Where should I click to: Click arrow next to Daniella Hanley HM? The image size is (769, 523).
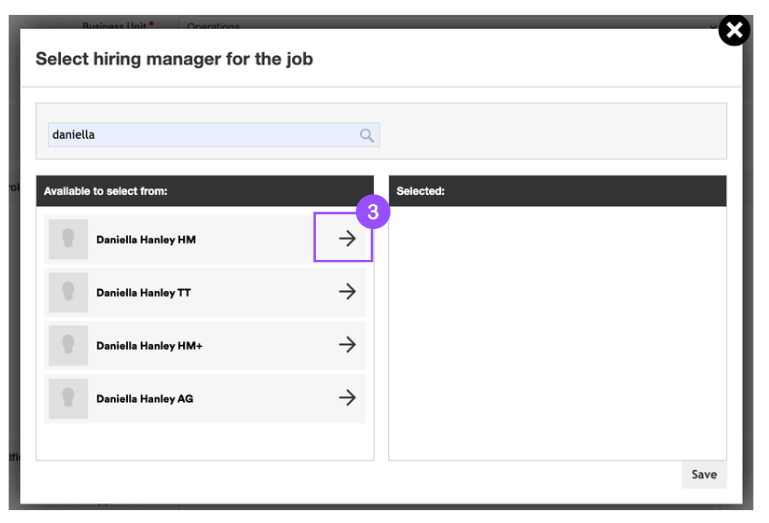tap(346, 239)
